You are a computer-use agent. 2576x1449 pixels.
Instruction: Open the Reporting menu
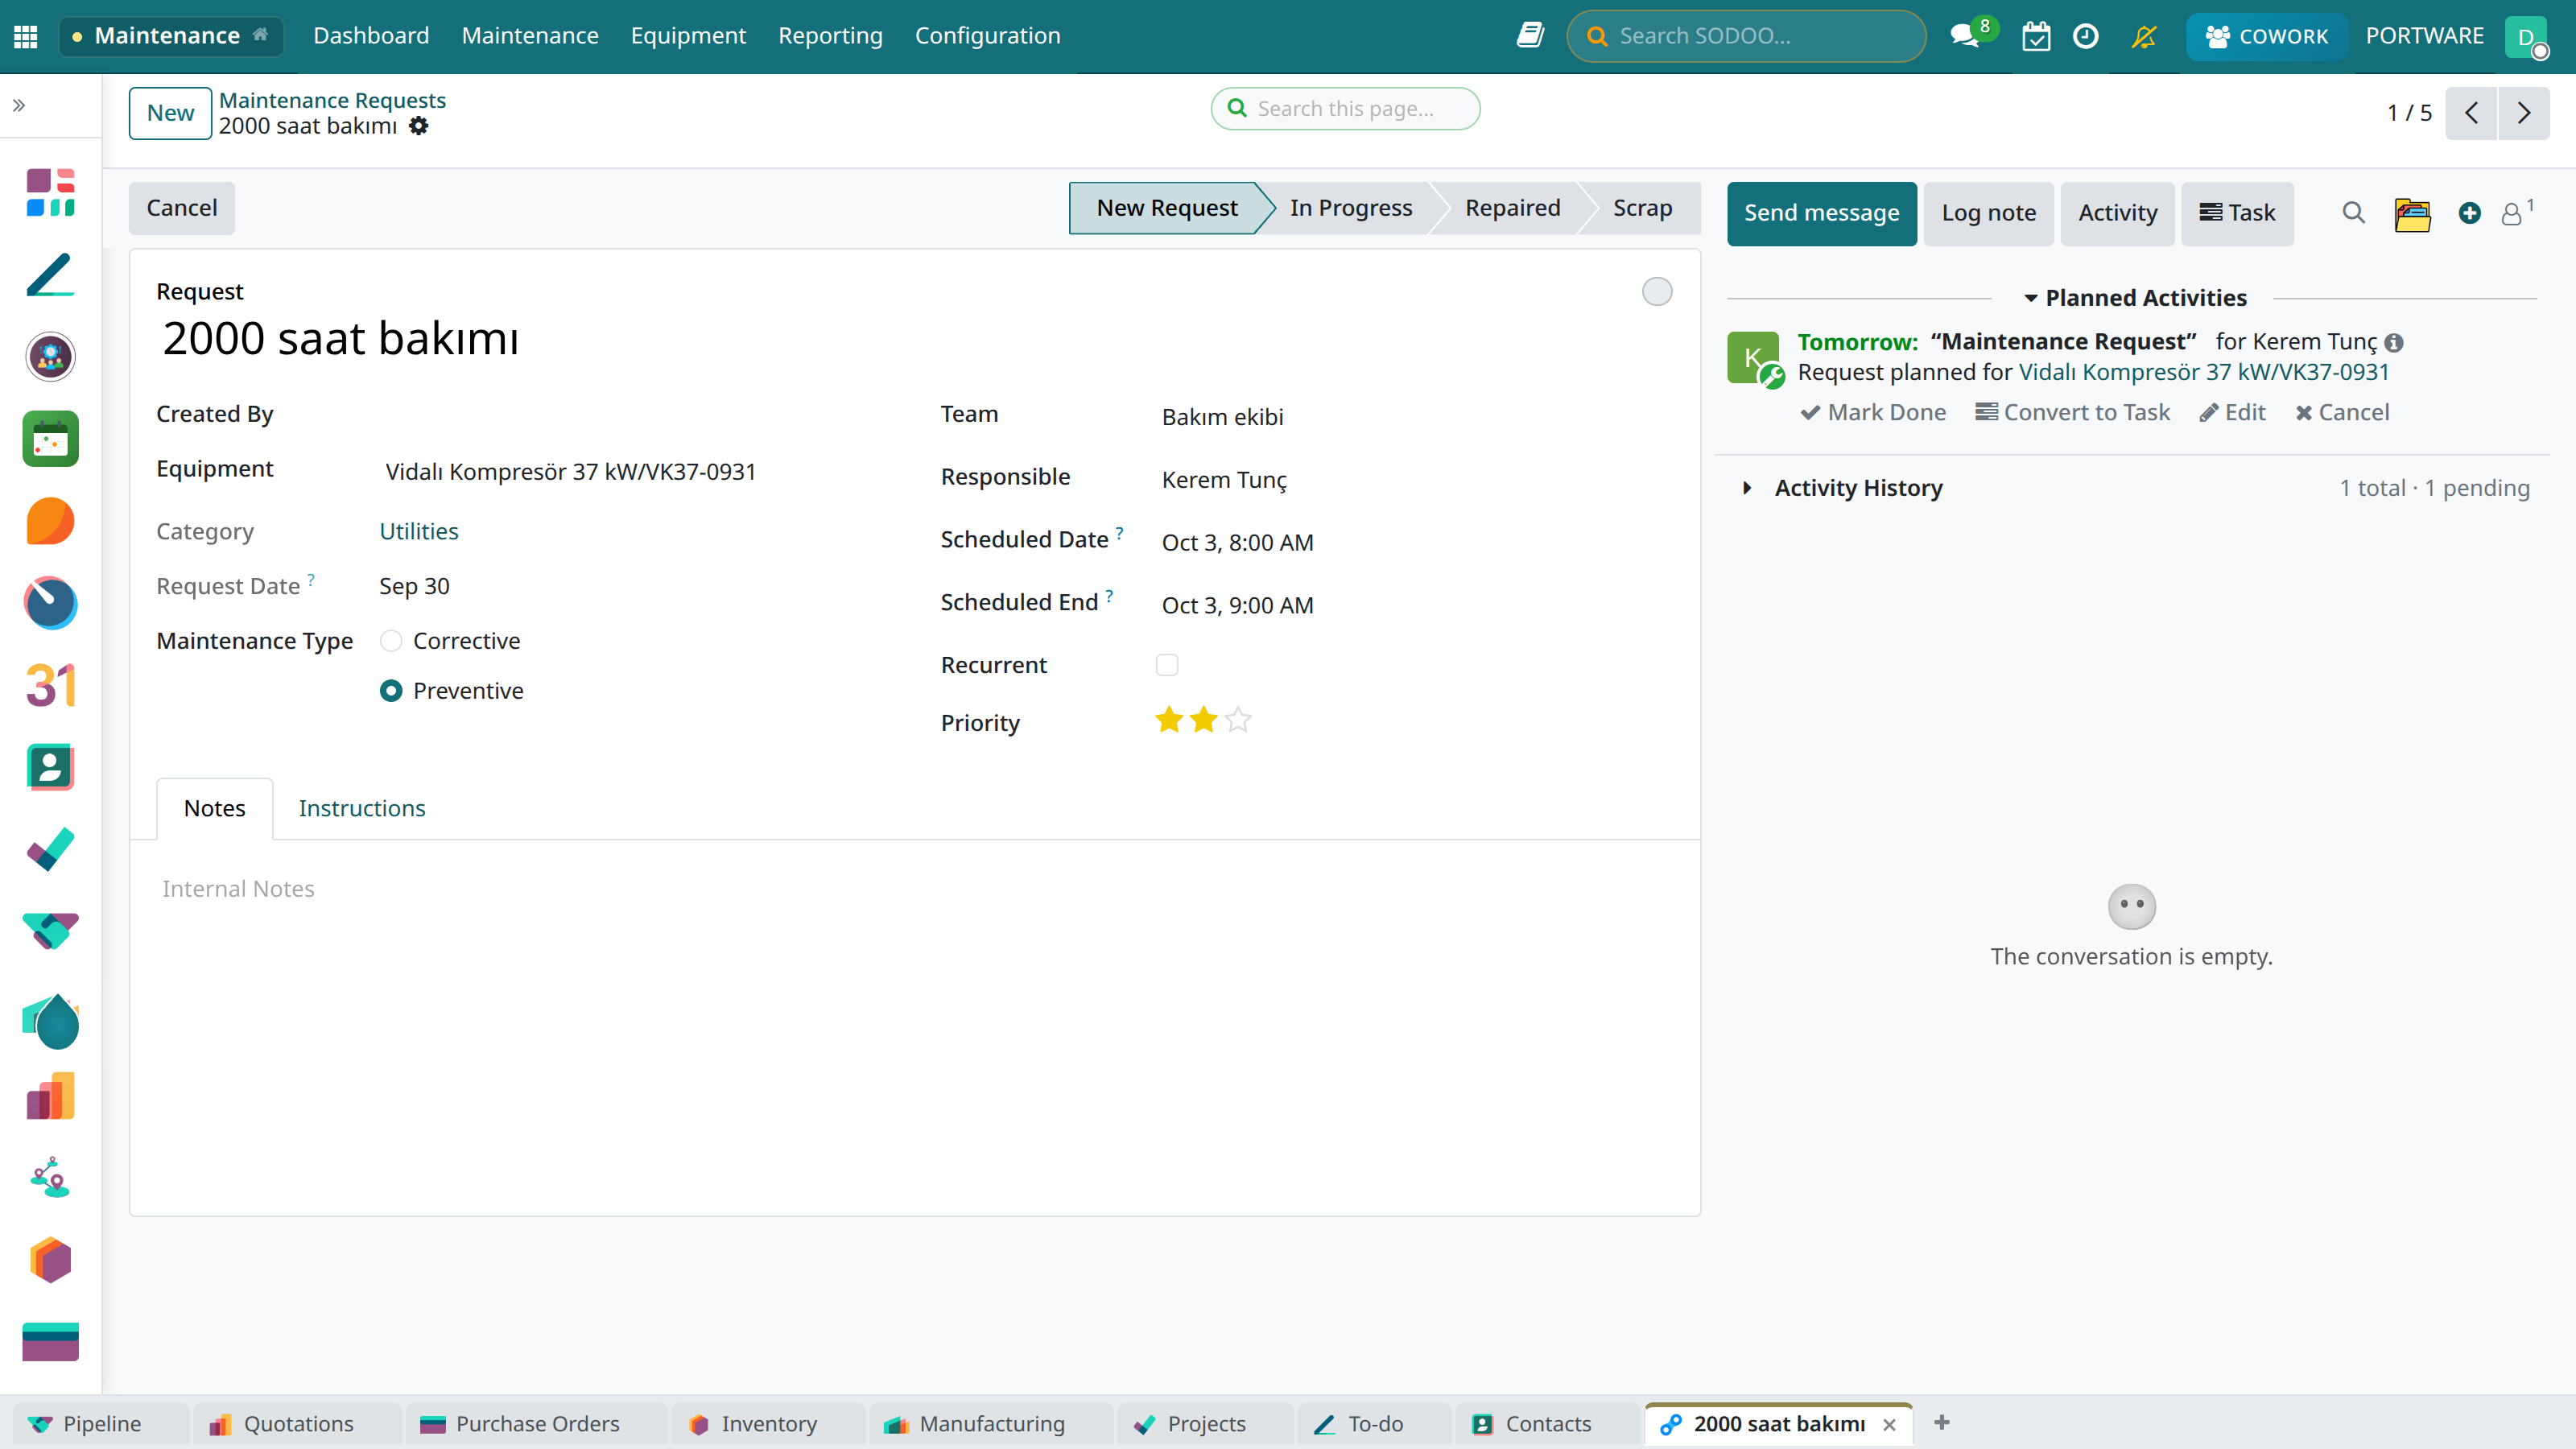[830, 36]
